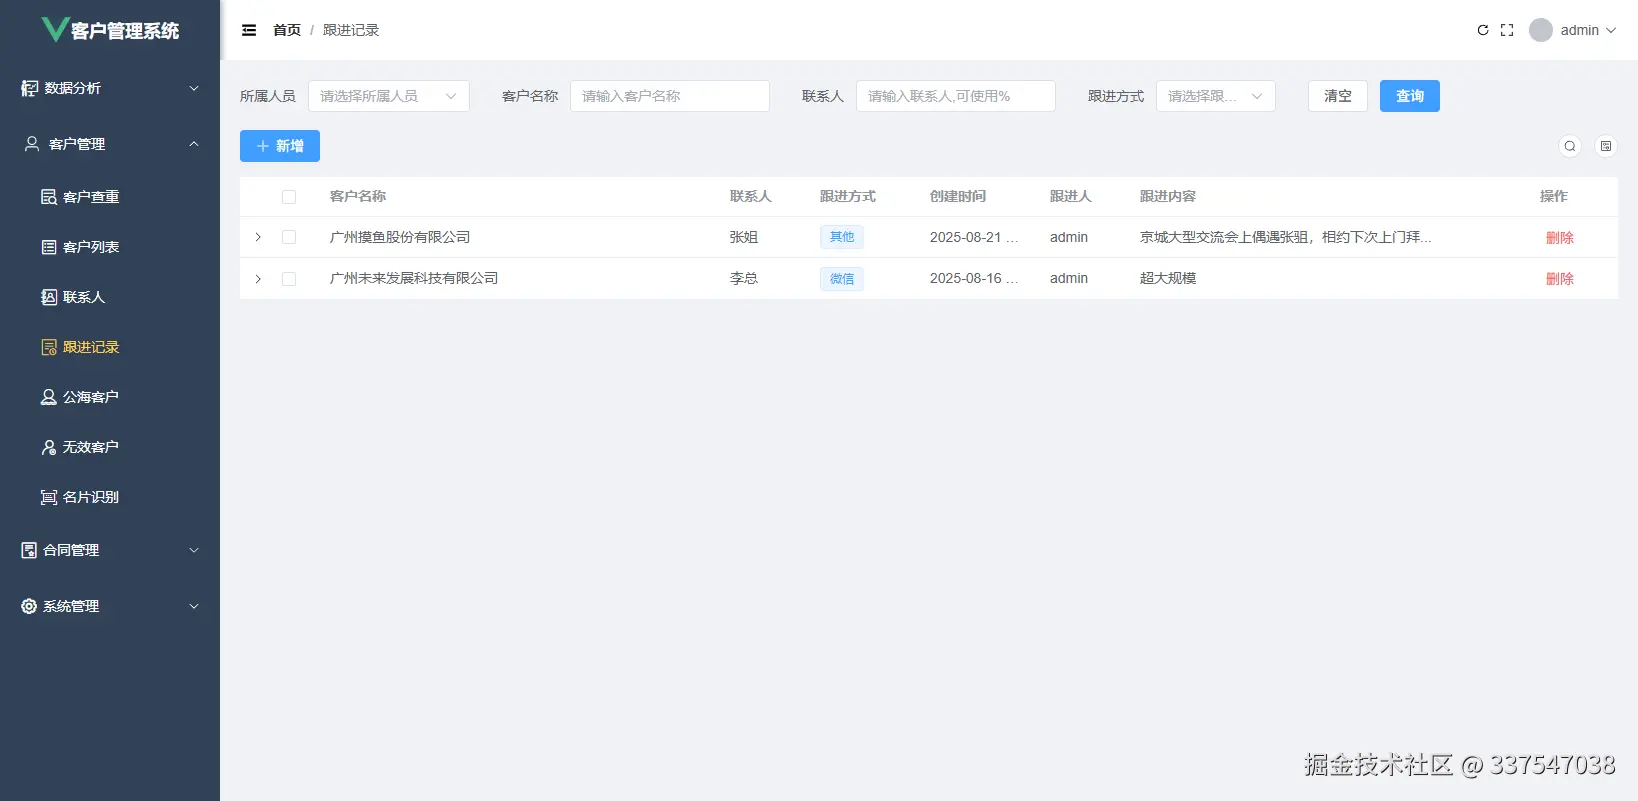This screenshot has width=1638, height=801.
Task: Click the 客户管理系统 title text
Action: (125, 31)
